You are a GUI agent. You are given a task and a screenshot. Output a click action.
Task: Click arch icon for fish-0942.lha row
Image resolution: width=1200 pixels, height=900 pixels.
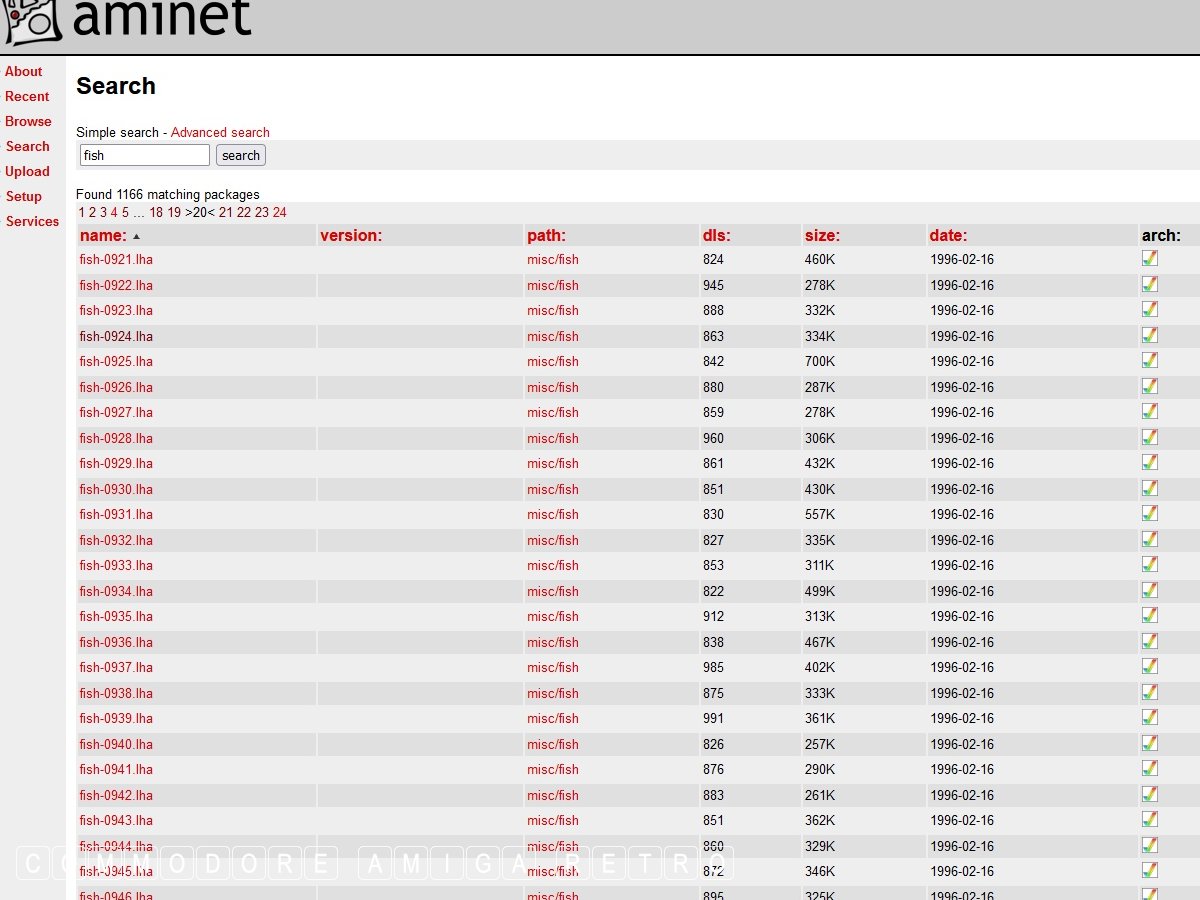click(x=1150, y=794)
